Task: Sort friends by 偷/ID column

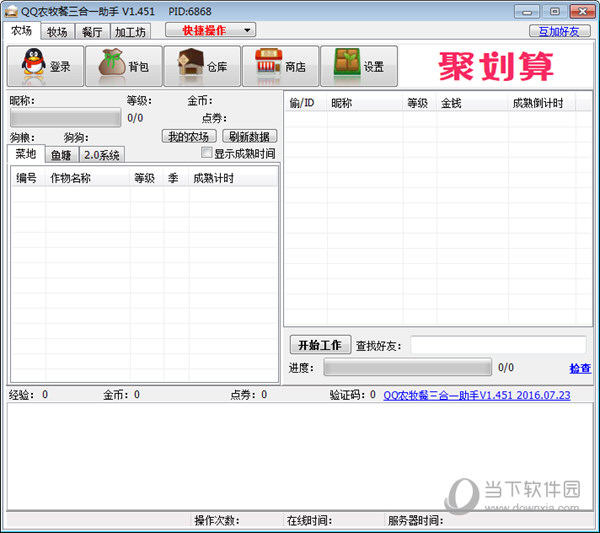Action: (x=305, y=103)
